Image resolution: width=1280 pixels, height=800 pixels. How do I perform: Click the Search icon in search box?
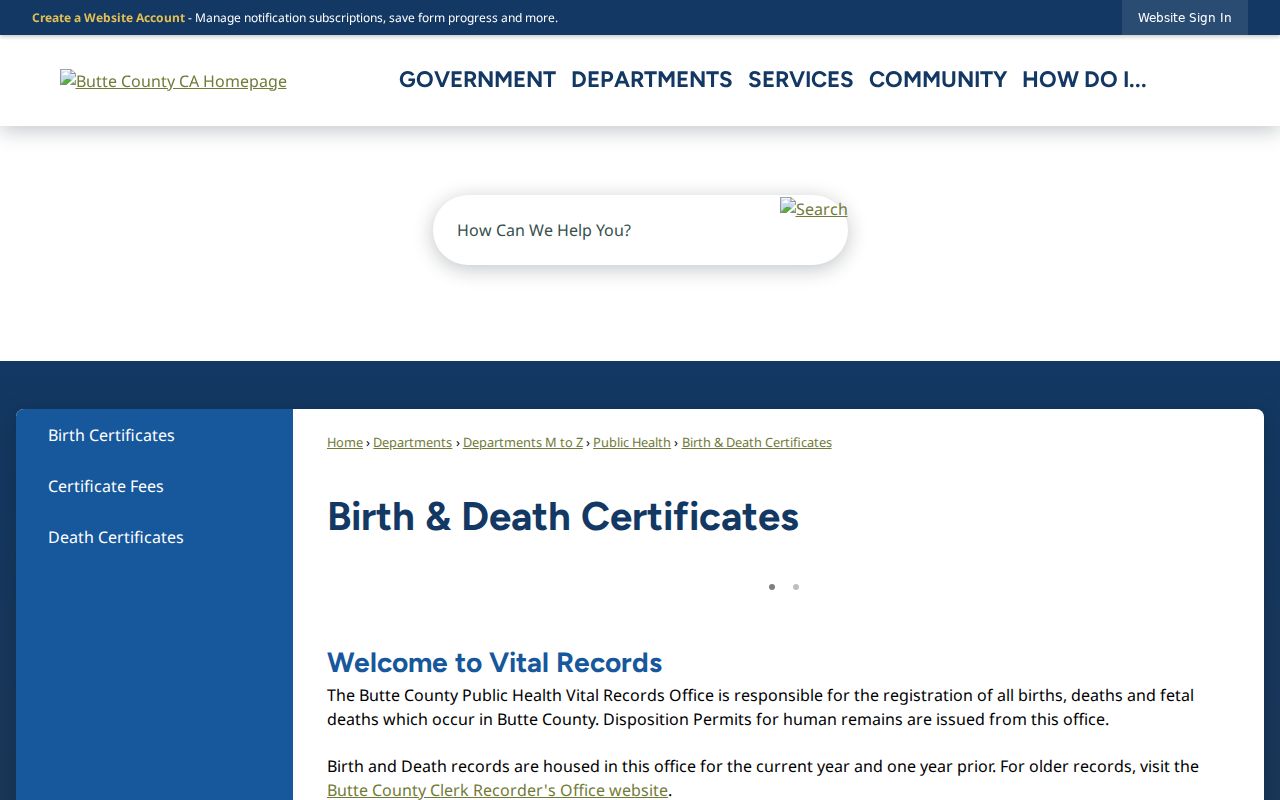point(813,209)
